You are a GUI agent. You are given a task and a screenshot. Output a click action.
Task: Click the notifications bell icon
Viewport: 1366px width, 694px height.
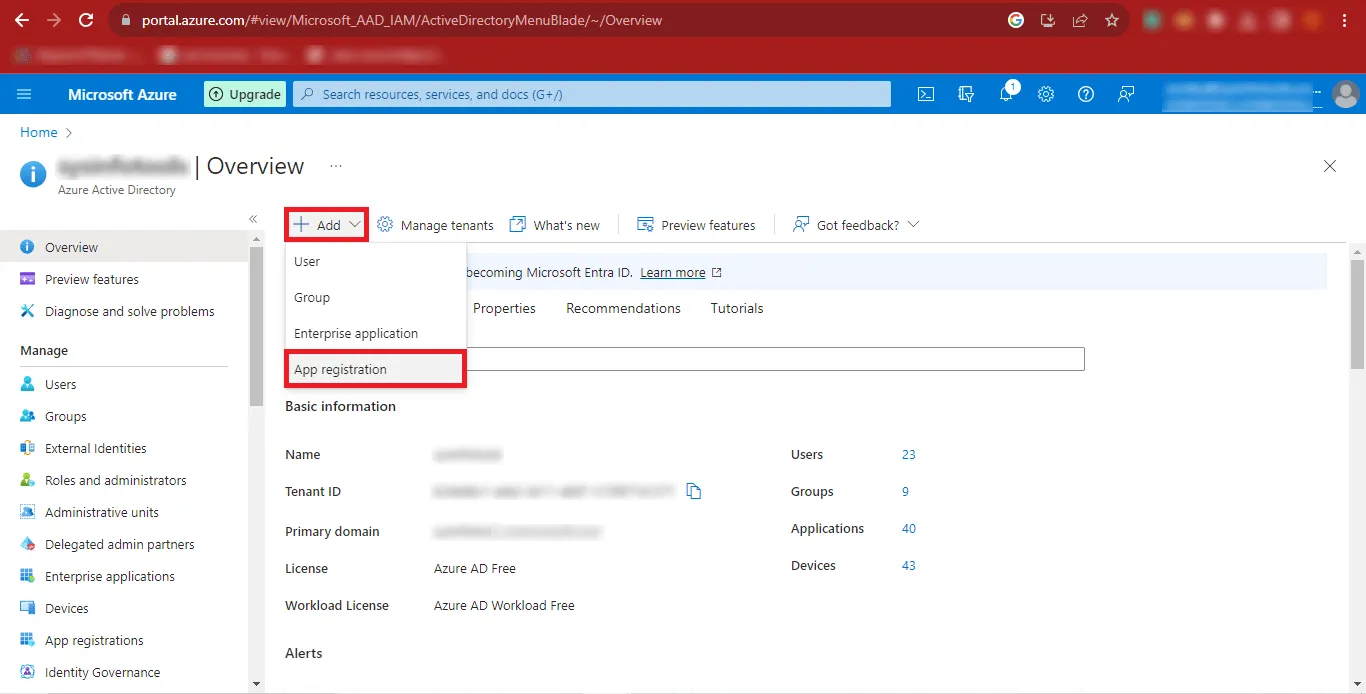[x=1006, y=94]
